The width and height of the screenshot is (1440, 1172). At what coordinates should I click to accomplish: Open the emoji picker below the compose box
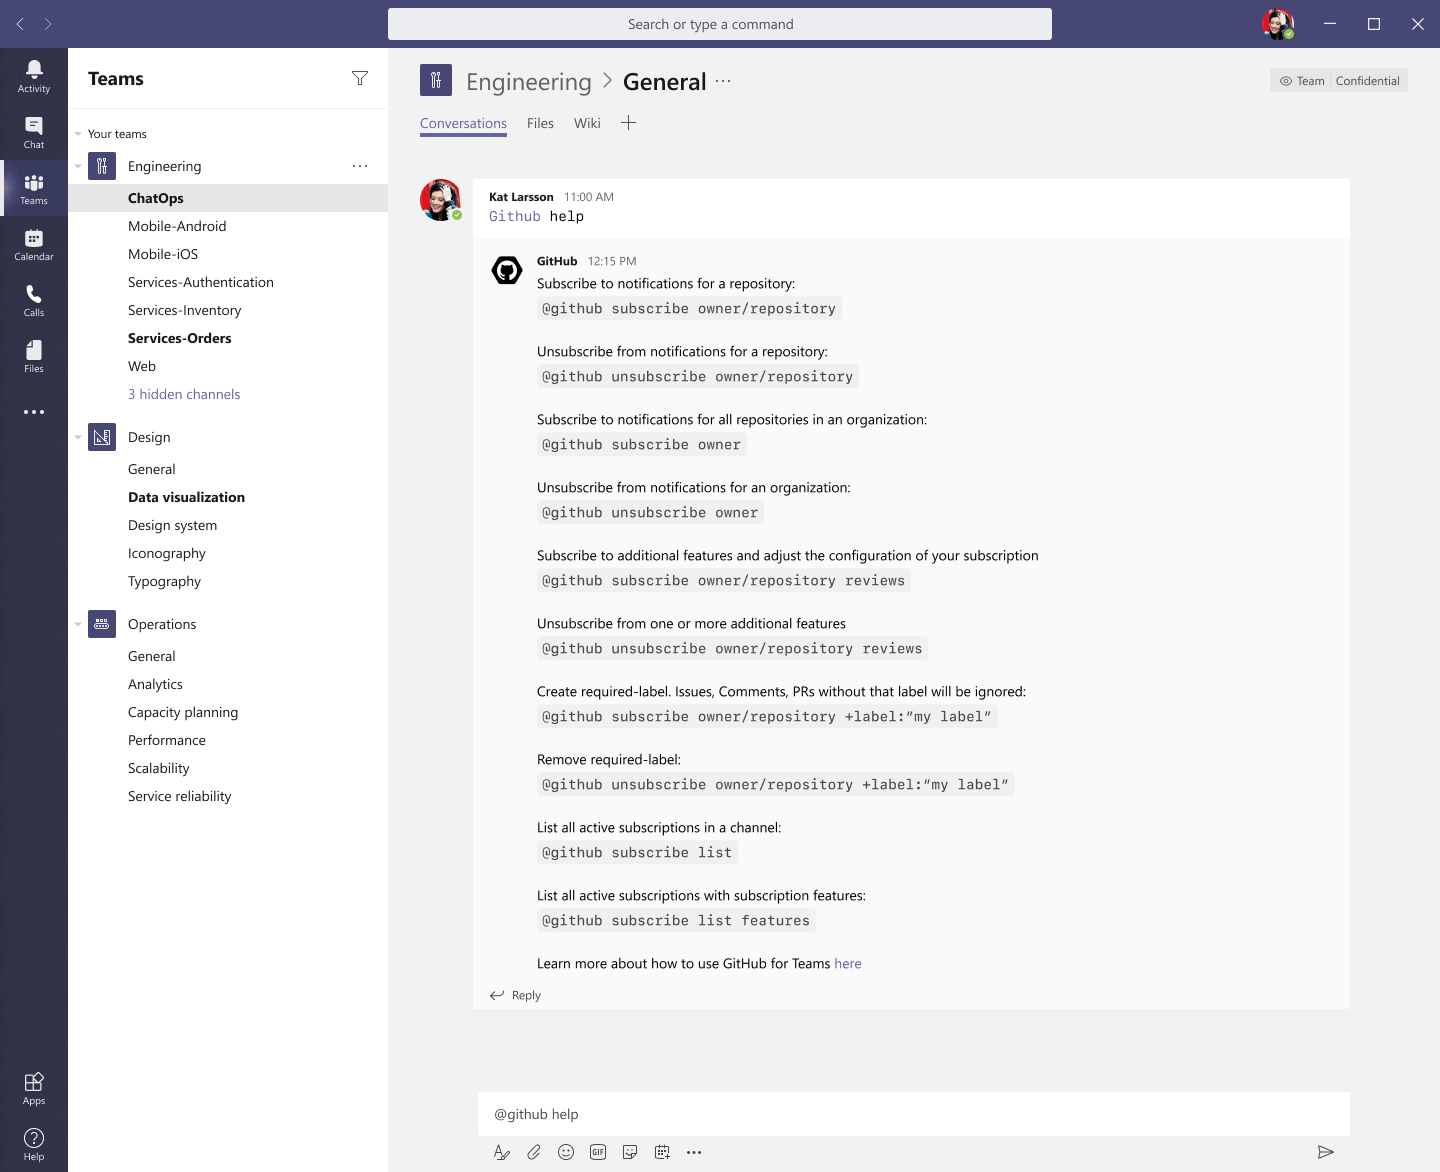pyautogui.click(x=566, y=1152)
